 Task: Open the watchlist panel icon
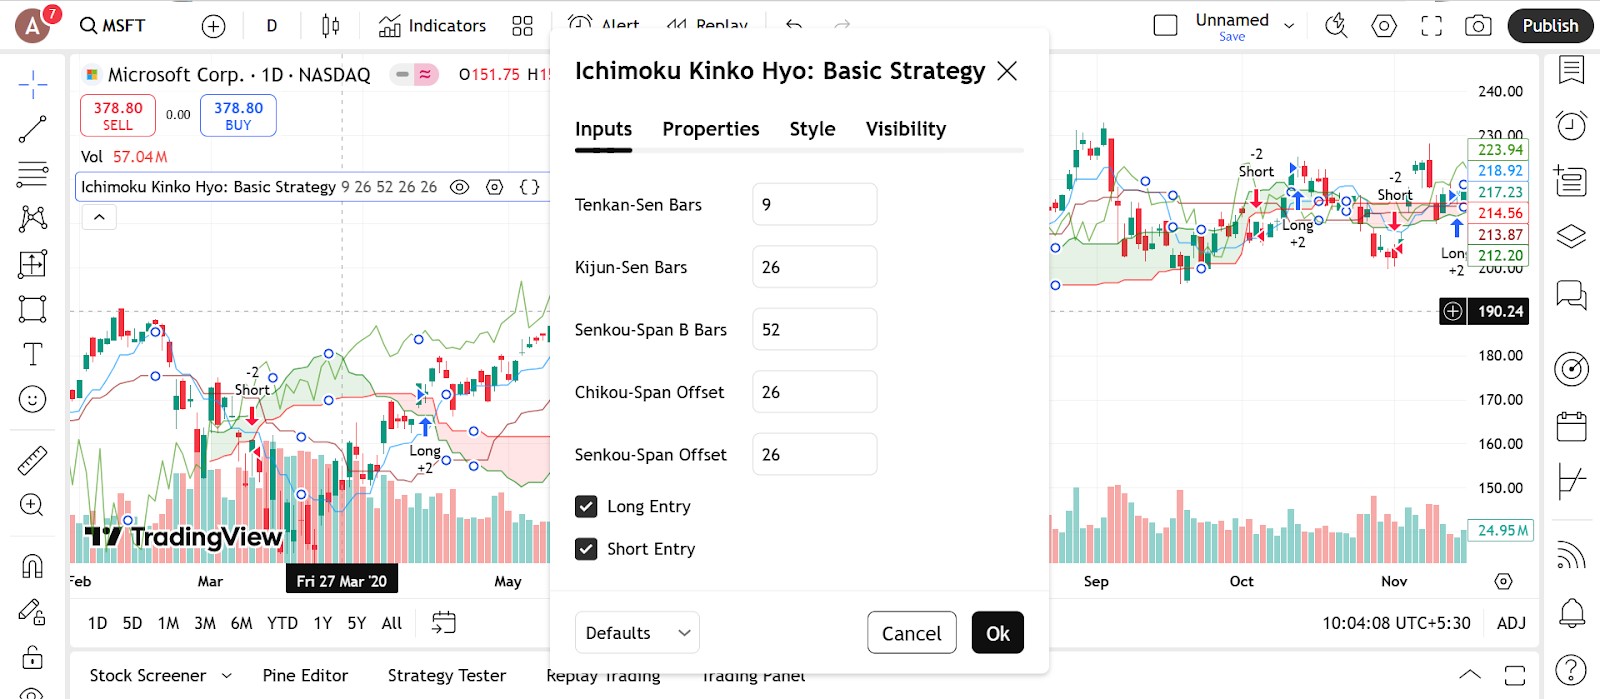(1571, 70)
